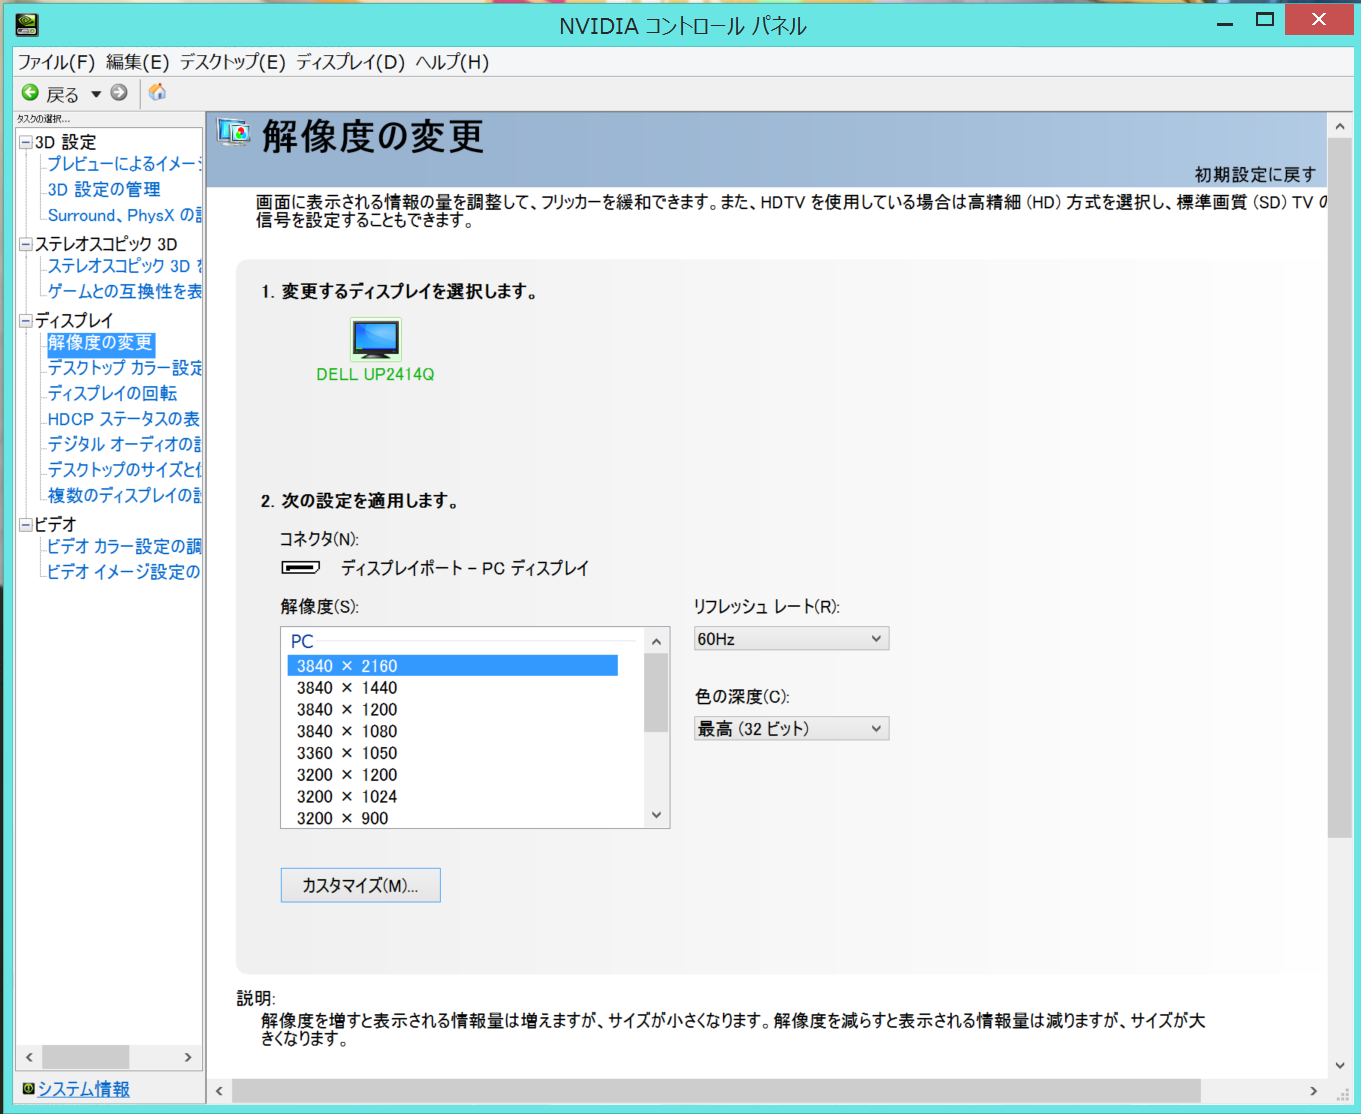Image resolution: width=1361 pixels, height=1114 pixels.
Task: Select ビデオ イメージ設定 item in the tree
Action: [124, 572]
